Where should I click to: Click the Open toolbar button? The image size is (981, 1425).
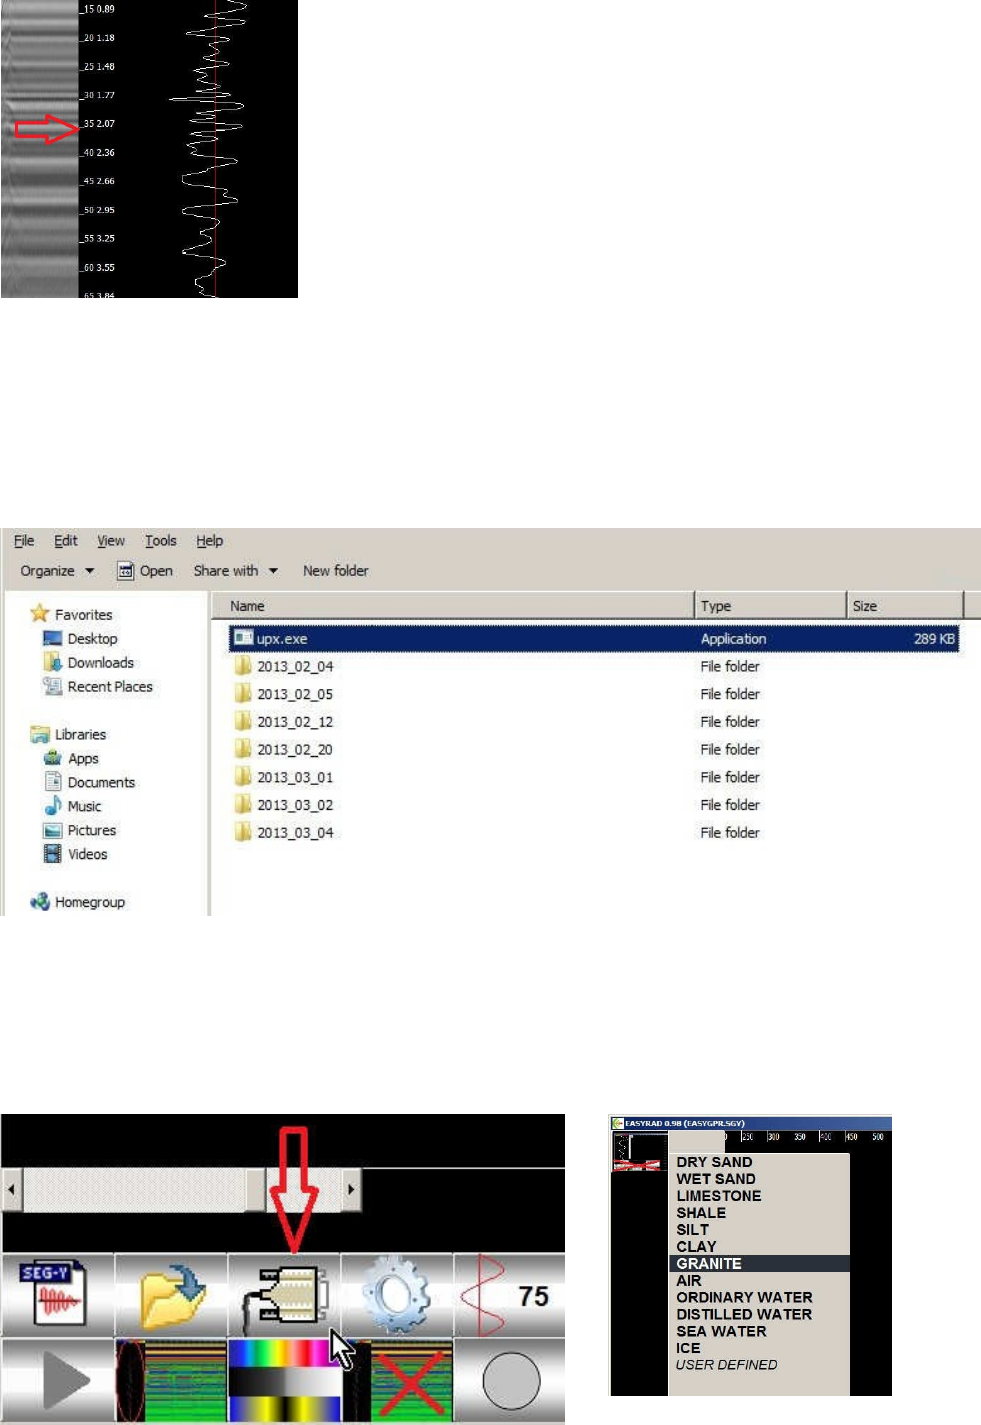[x=145, y=570]
